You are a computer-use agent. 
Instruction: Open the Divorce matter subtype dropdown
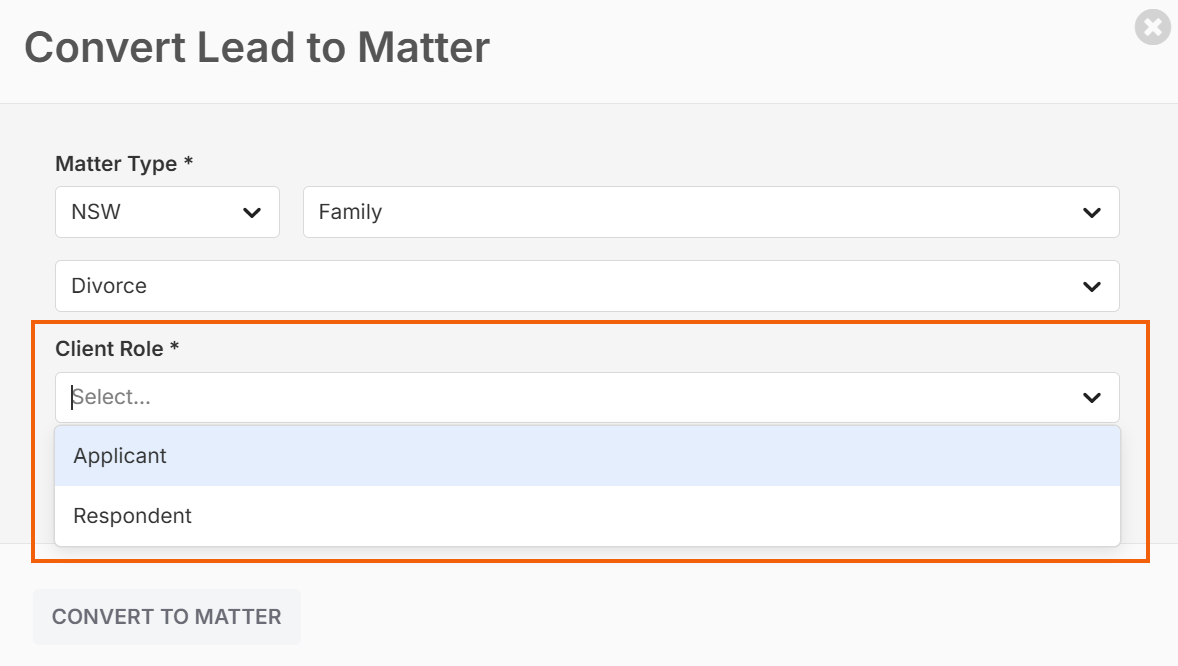[x=587, y=286]
